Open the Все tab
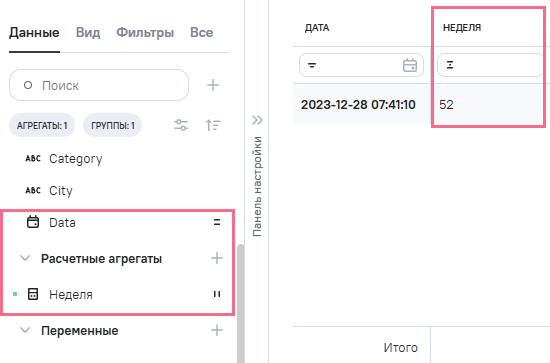 tap(202, 33)
